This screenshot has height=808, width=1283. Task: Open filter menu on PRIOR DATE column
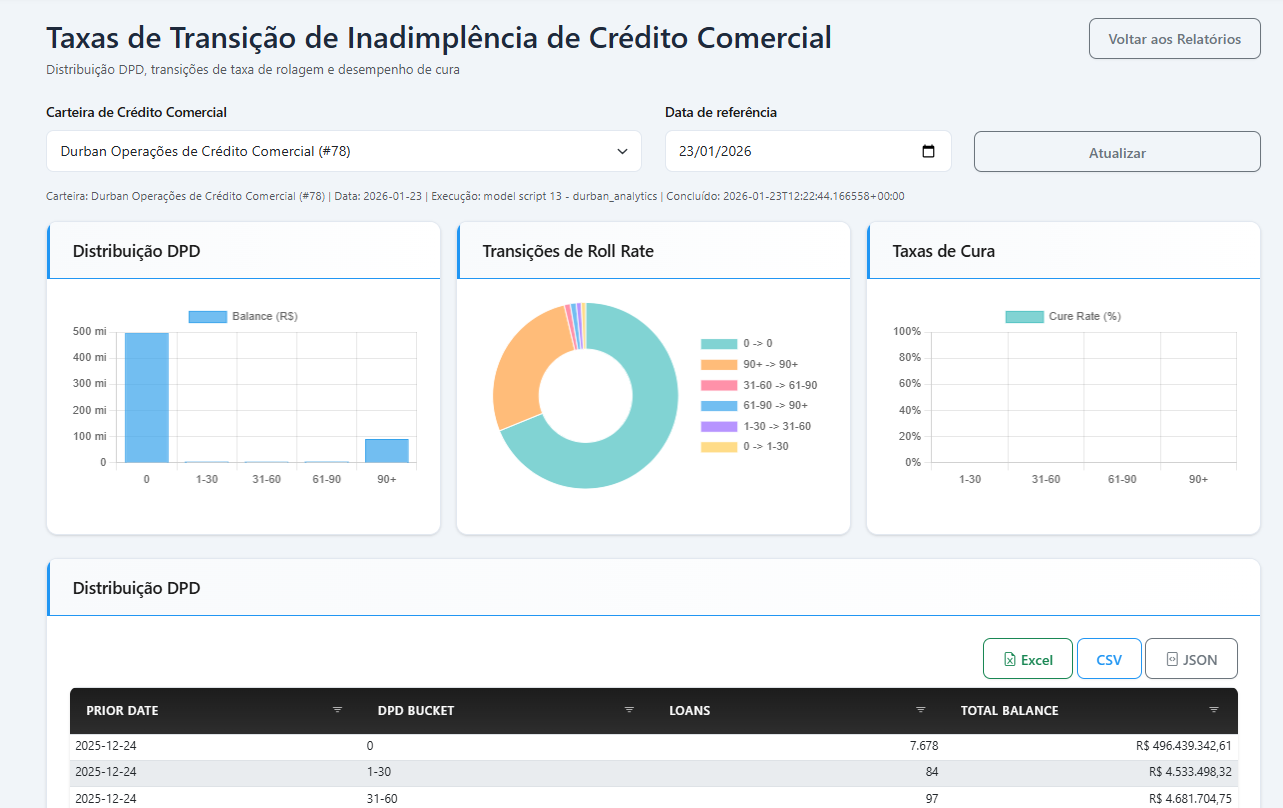tap(337, 710)
